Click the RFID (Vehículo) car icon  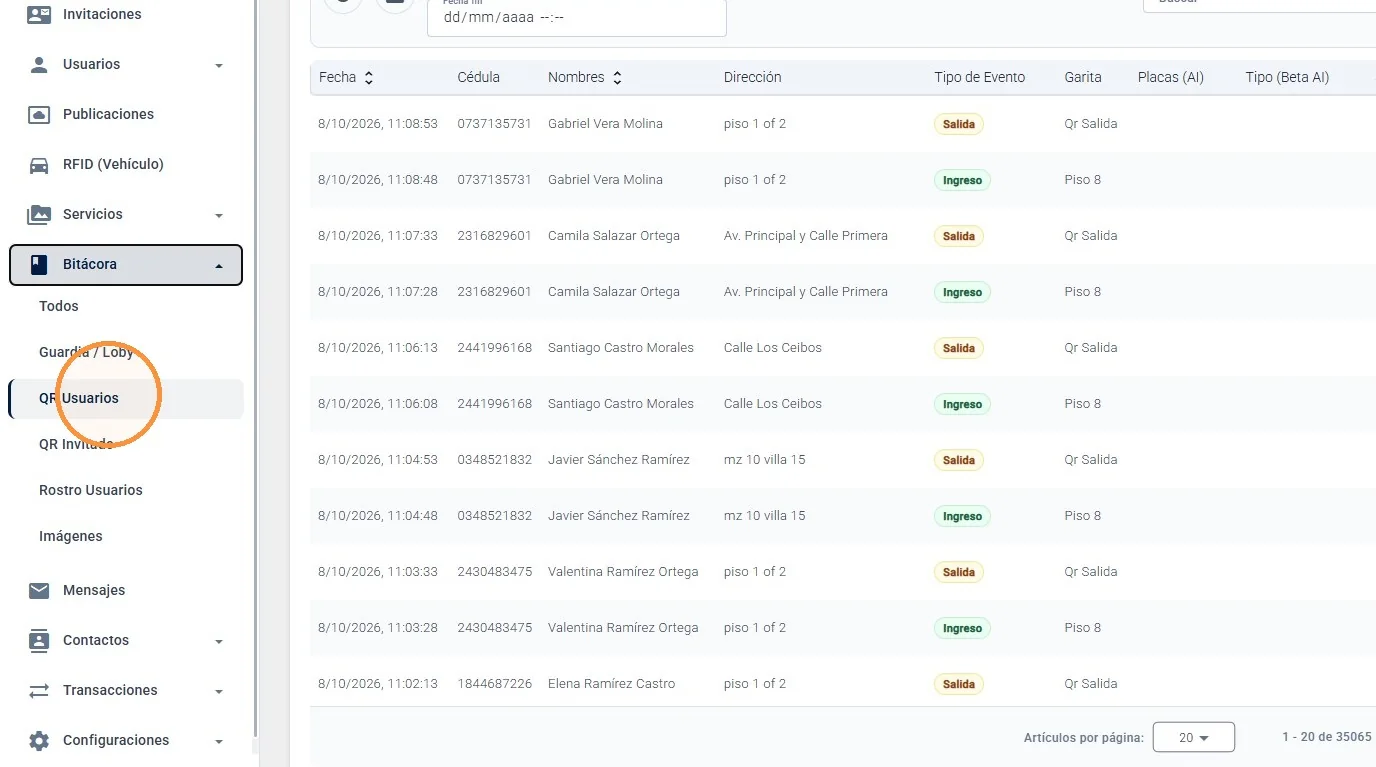[x=39, y=164]
